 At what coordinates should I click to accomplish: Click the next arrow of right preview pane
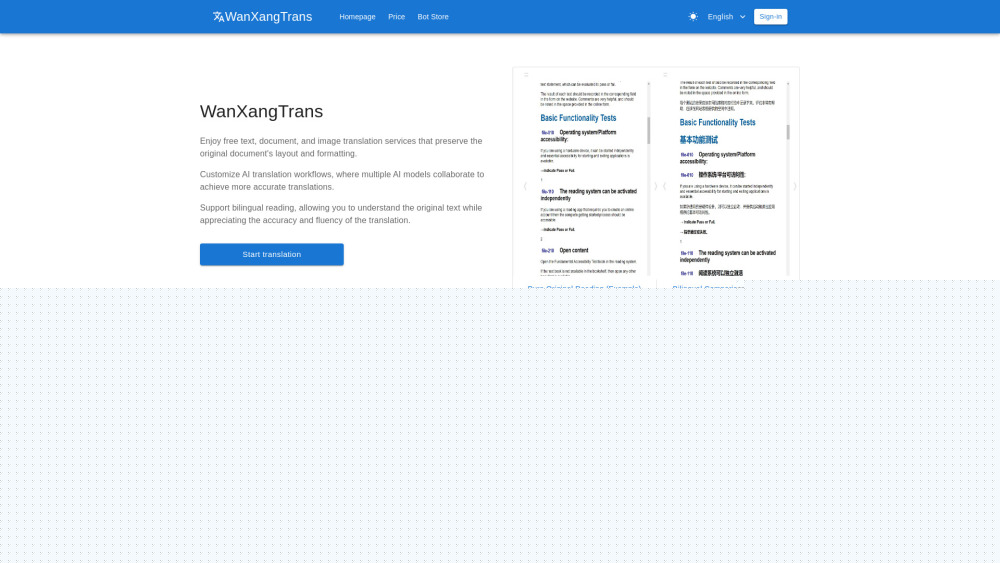pos(795,186)
